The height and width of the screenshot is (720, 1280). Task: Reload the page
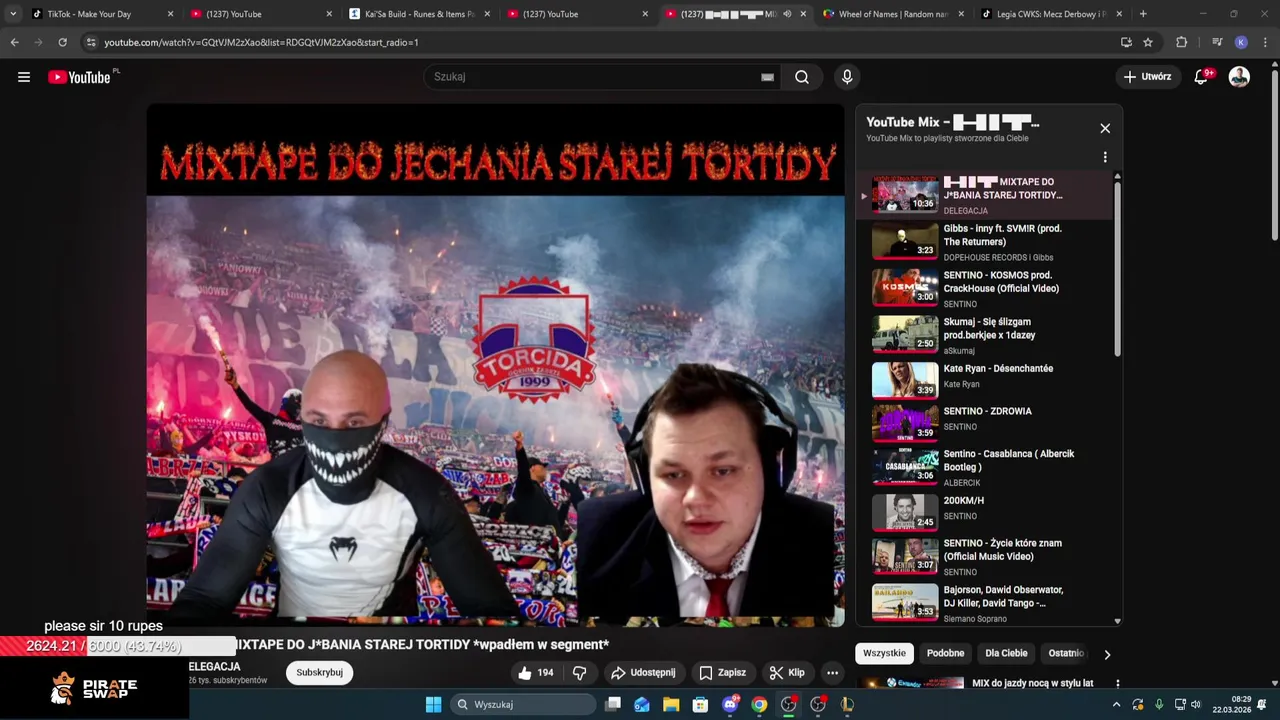point(62,42)
